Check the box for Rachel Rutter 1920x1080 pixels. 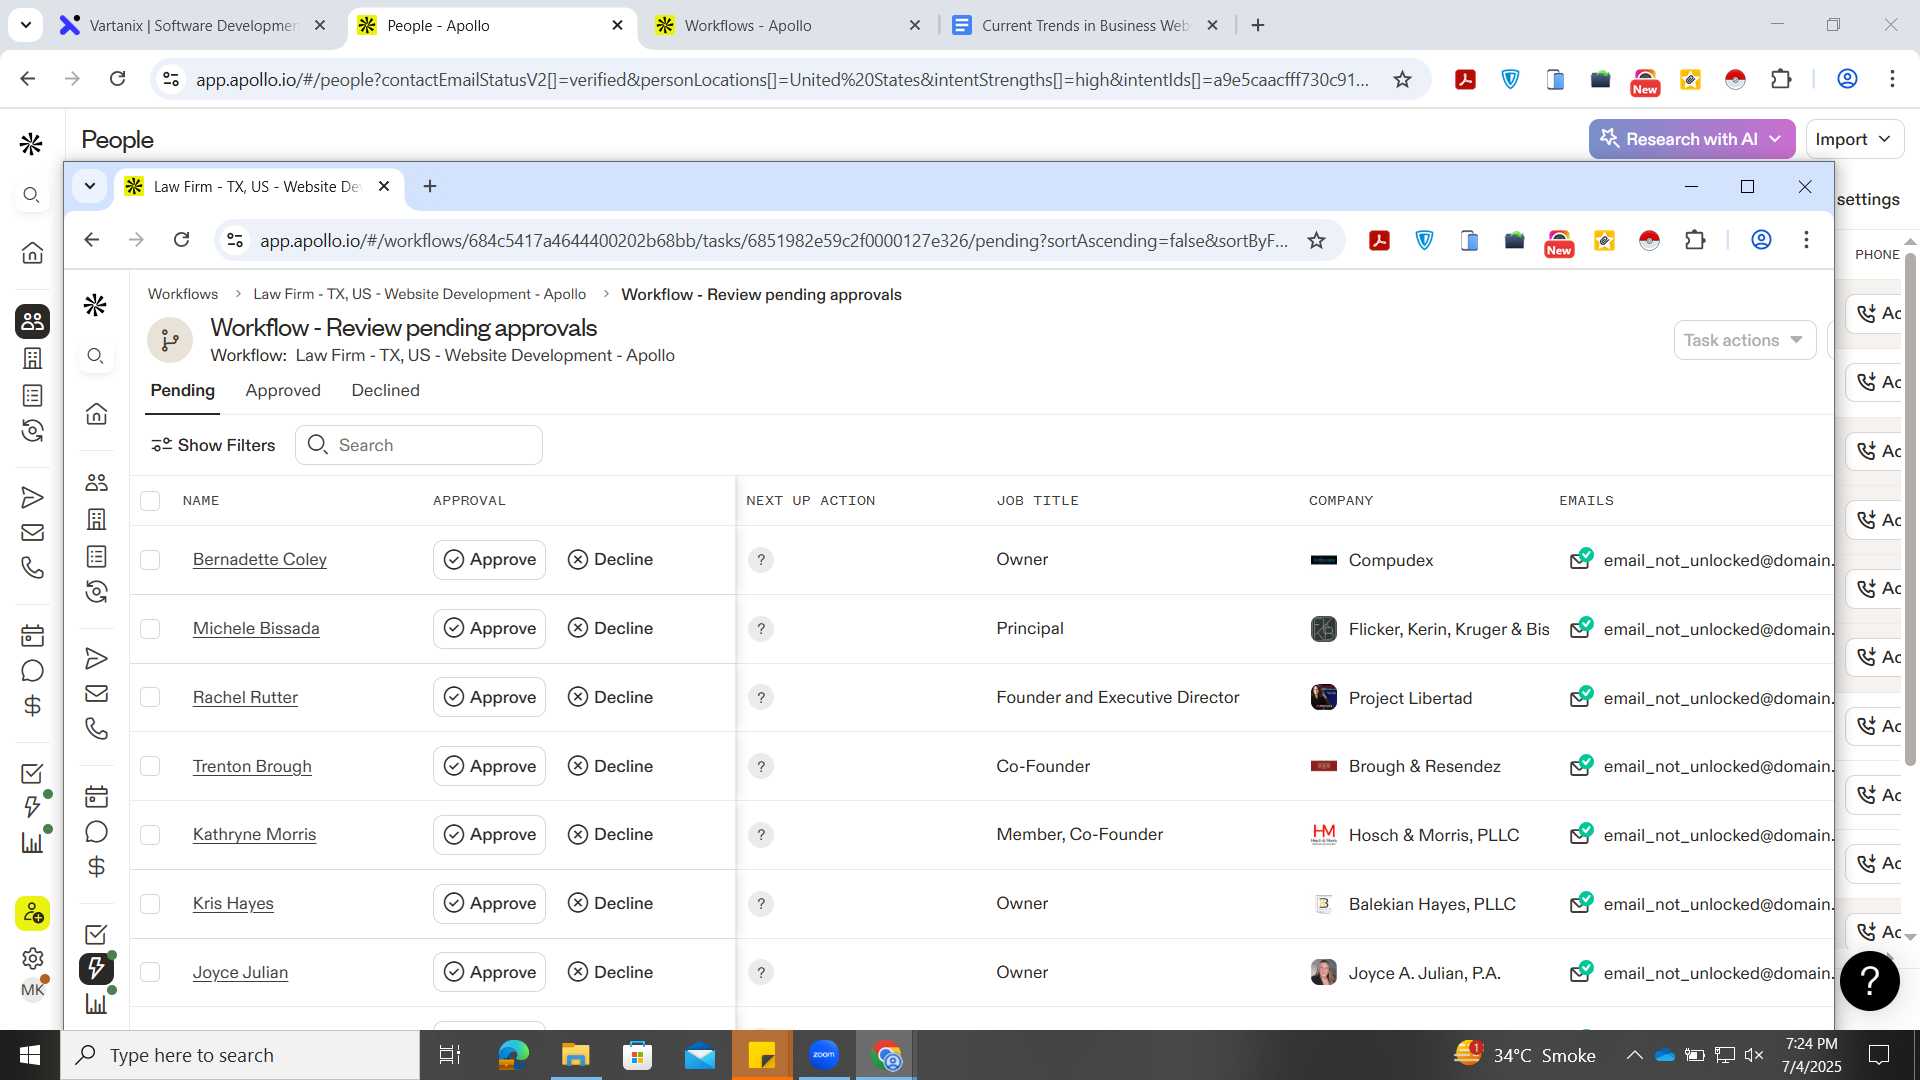[x=150, y=697]
